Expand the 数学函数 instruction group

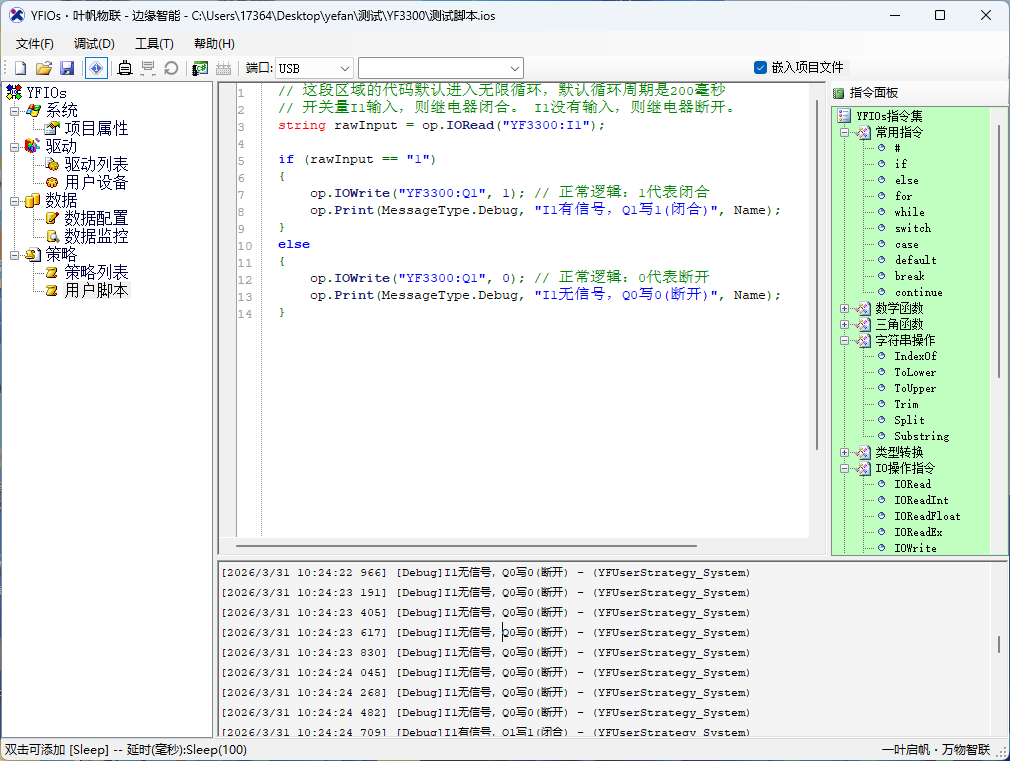[845, 308]
